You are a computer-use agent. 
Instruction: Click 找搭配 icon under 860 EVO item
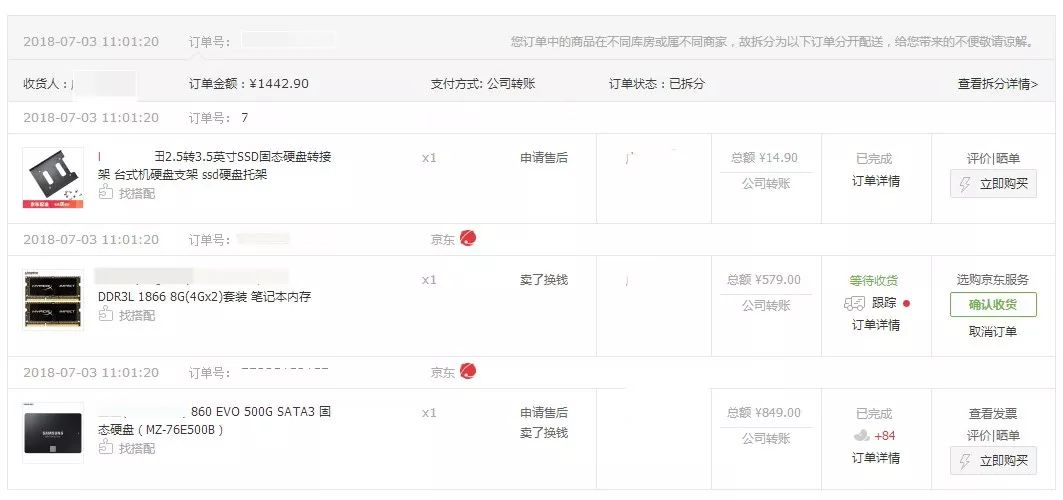pyautogui.click(x=106, y=448)
